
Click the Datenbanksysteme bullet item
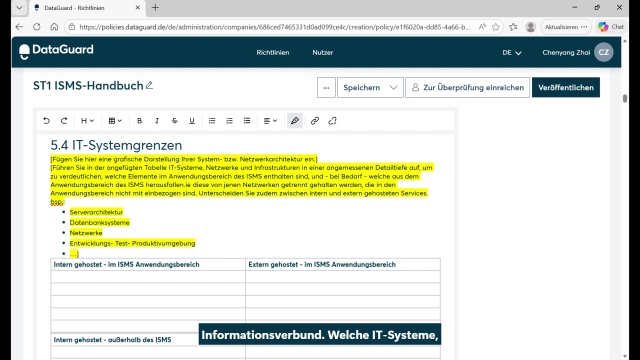click(100, 222)
